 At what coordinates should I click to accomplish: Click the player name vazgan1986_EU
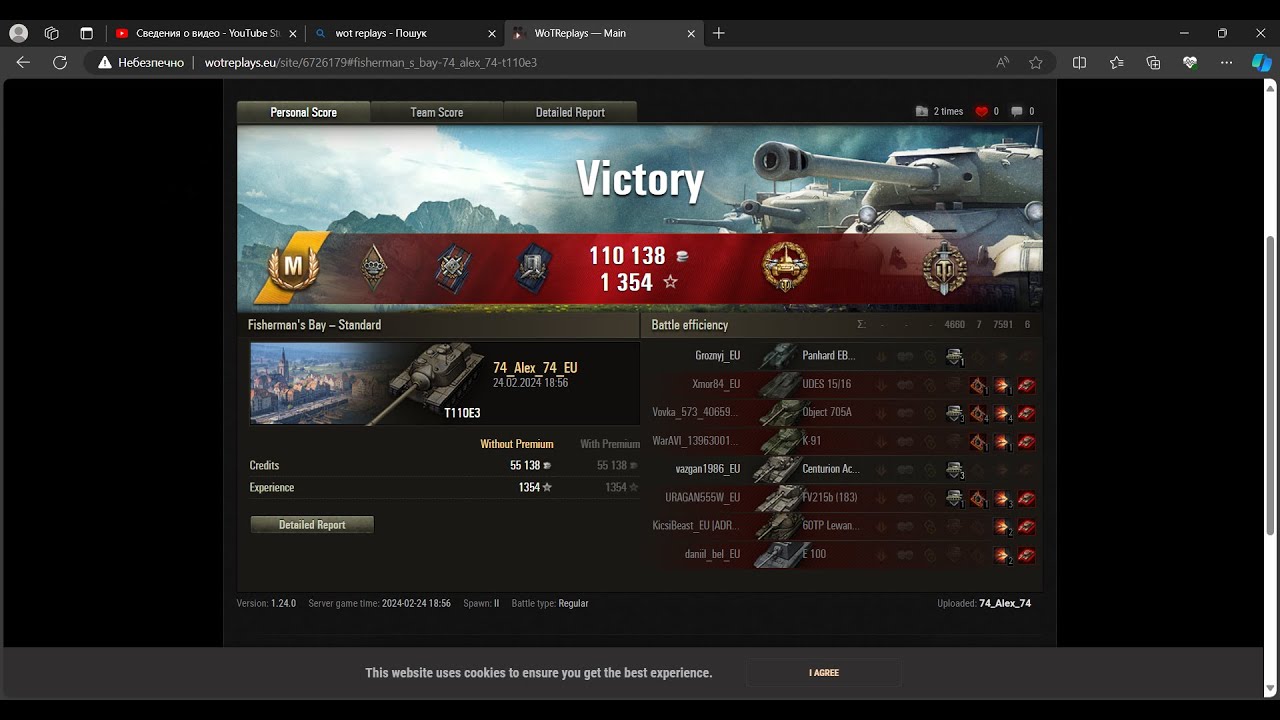[x=708, y=469]
